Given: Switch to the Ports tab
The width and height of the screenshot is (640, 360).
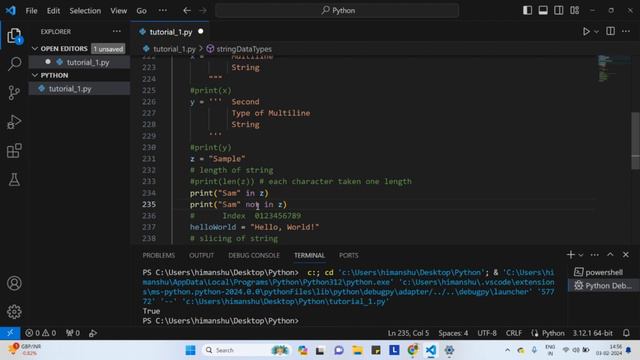Looking at the screenshot, I should (x=348, y=255).
